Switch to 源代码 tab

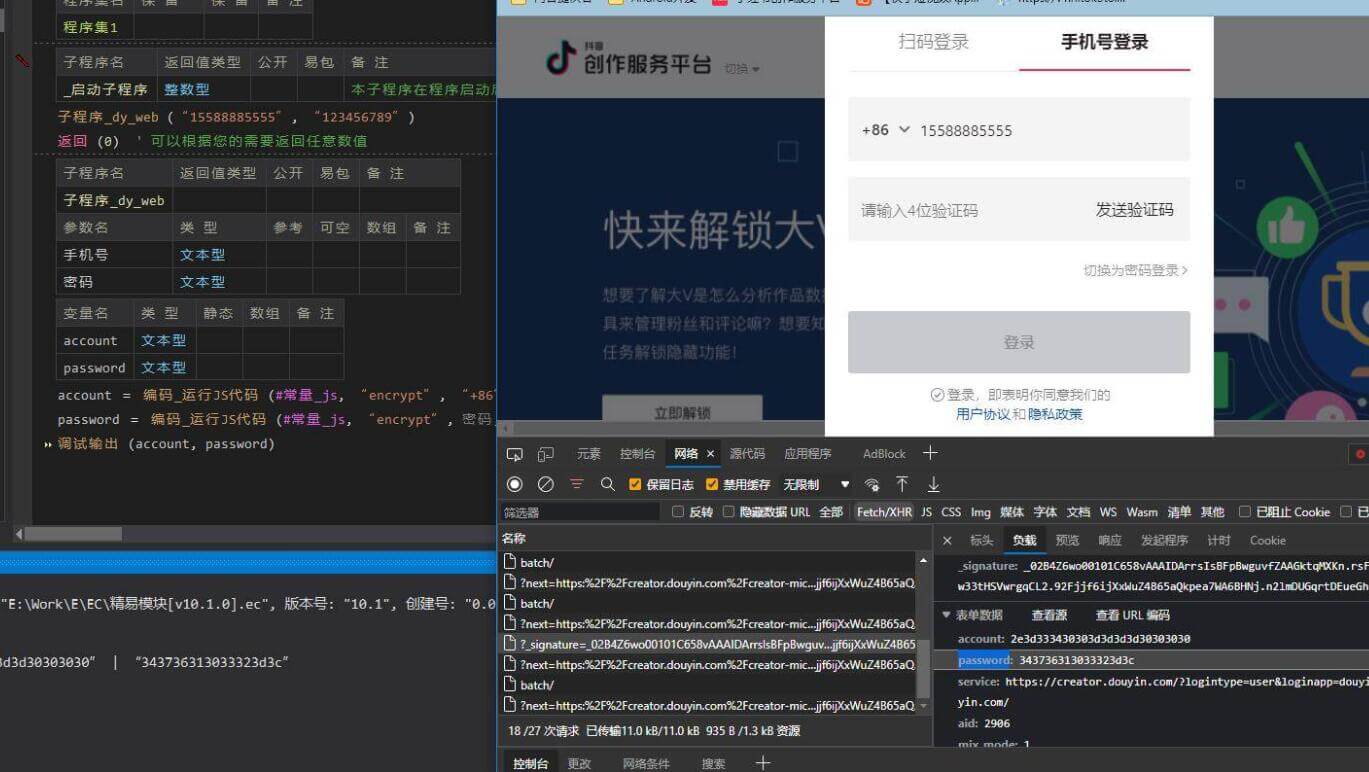[747, 454]
